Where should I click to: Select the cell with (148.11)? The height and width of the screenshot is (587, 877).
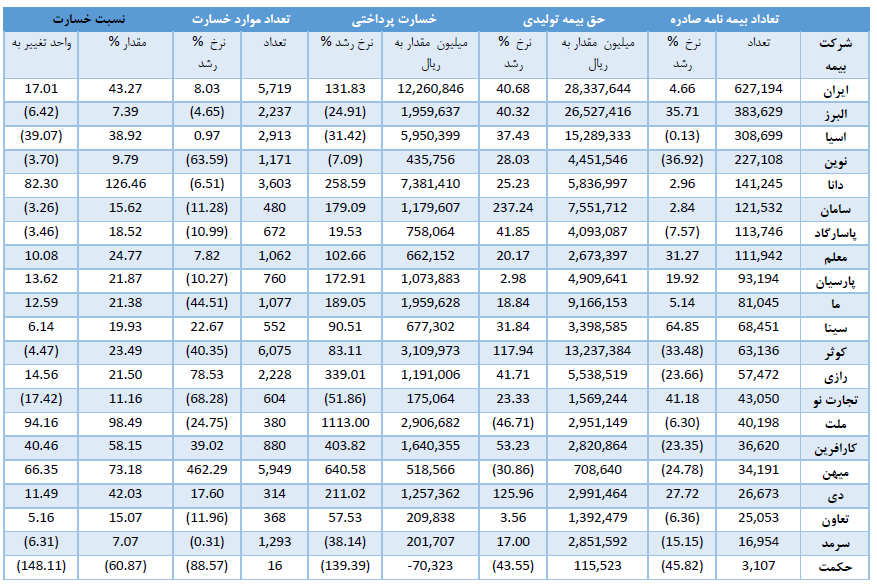[x=41, y=566]
